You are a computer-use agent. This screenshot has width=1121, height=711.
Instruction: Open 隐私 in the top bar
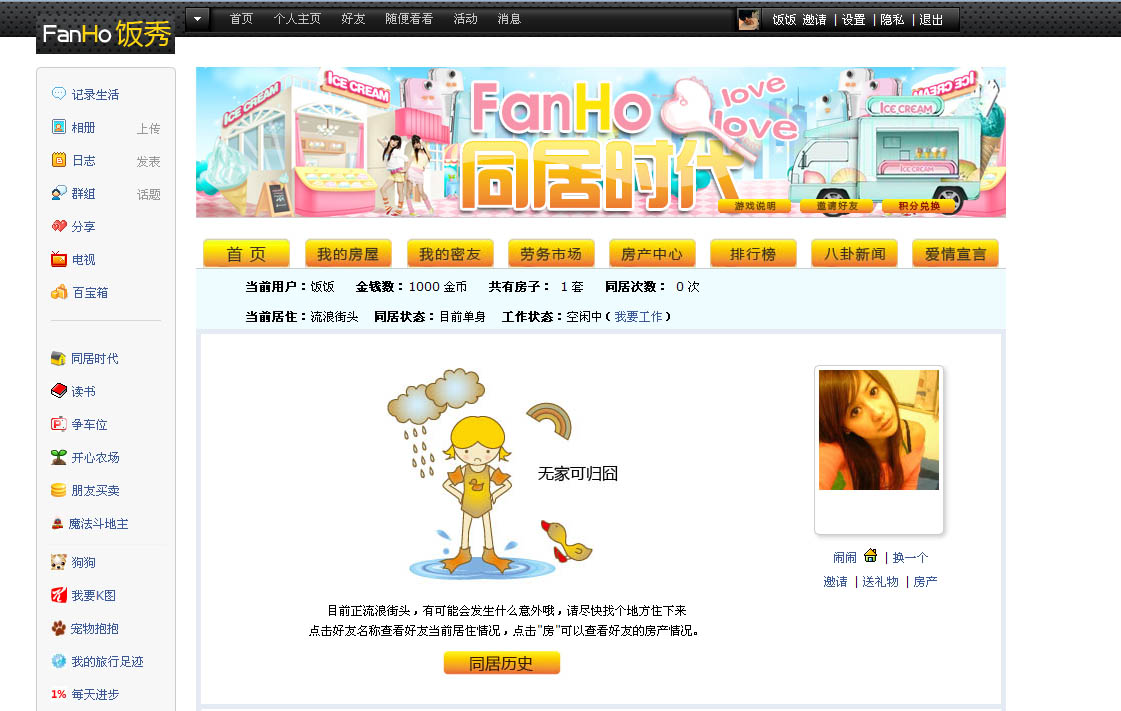pos(892,20)
